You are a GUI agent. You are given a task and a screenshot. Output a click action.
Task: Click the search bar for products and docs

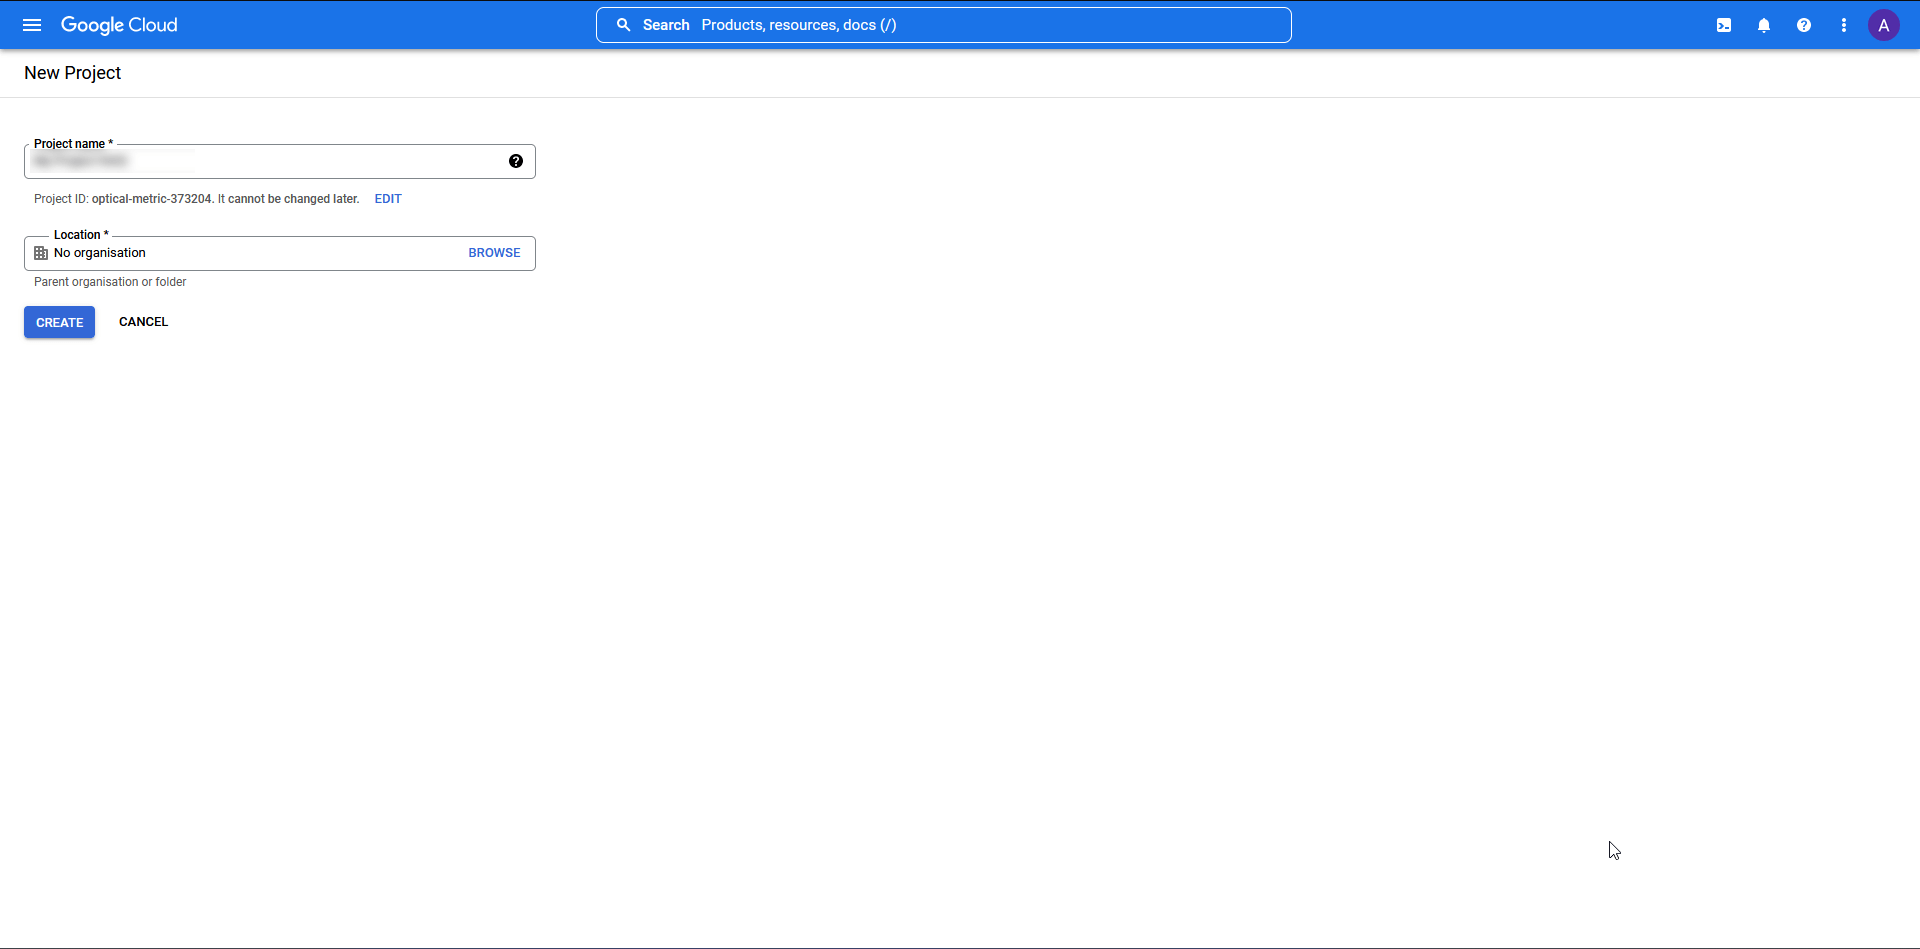coord(944,25)
